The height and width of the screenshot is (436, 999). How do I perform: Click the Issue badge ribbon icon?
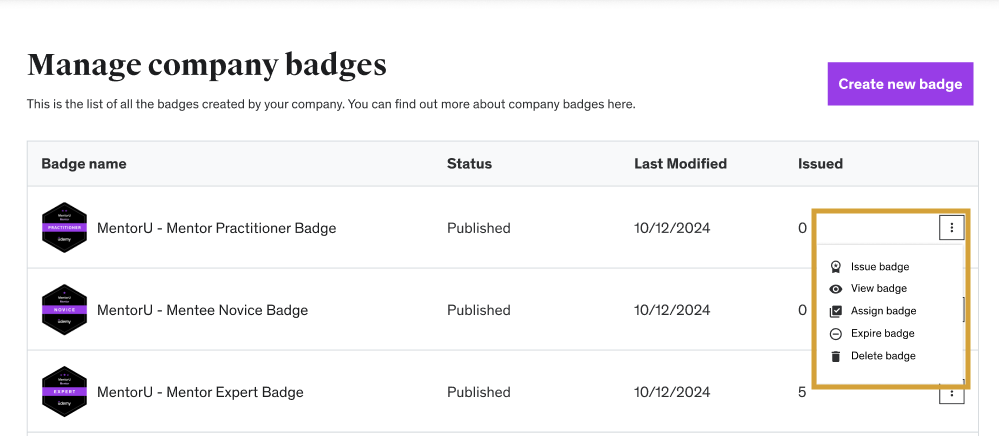(x=836, y=267)
